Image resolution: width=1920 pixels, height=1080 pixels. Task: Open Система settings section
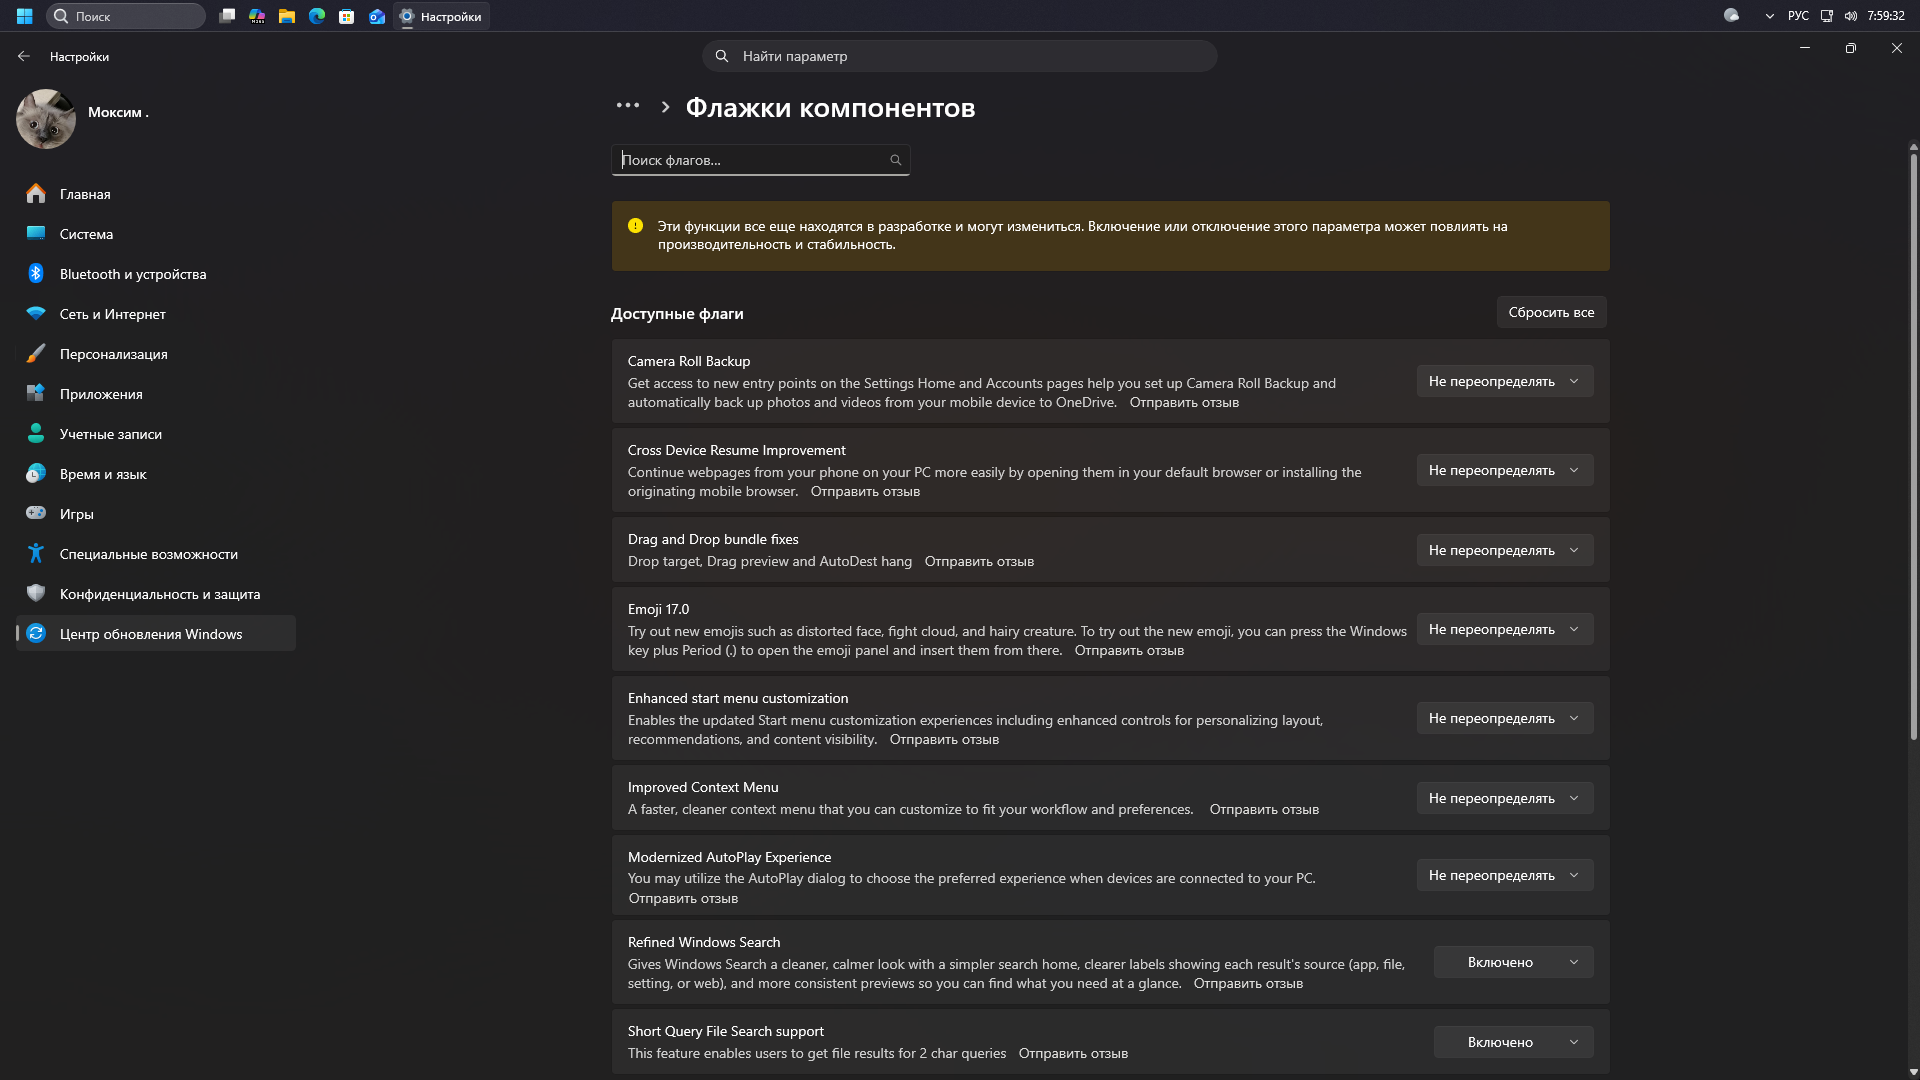tap(156, 234)
